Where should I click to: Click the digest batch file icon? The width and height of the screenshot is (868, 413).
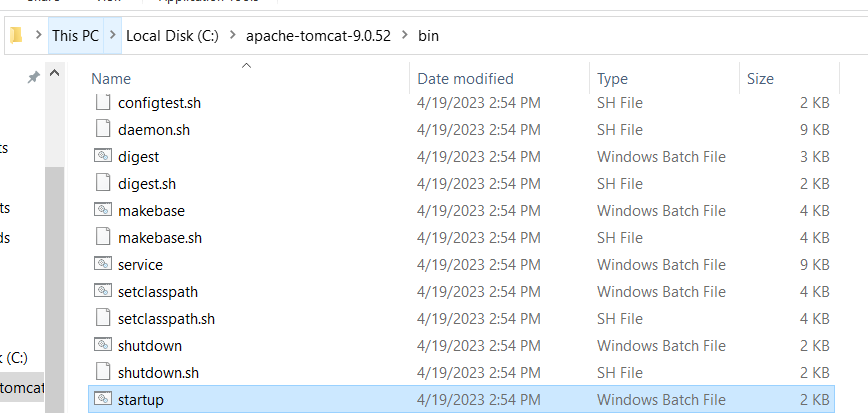point(103,156)
